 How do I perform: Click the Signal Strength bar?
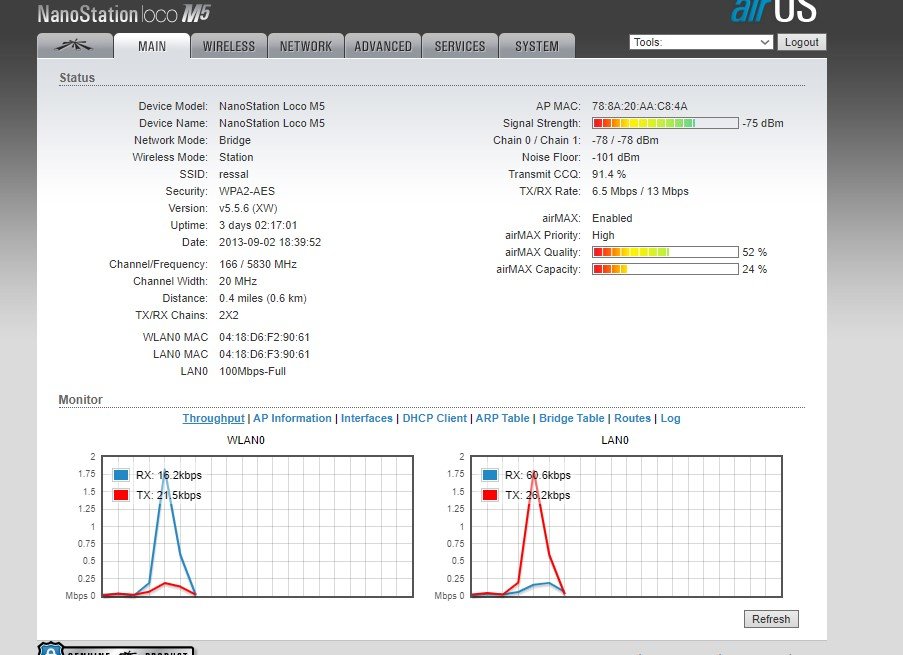pyautogui.click(x=664, y=123)
